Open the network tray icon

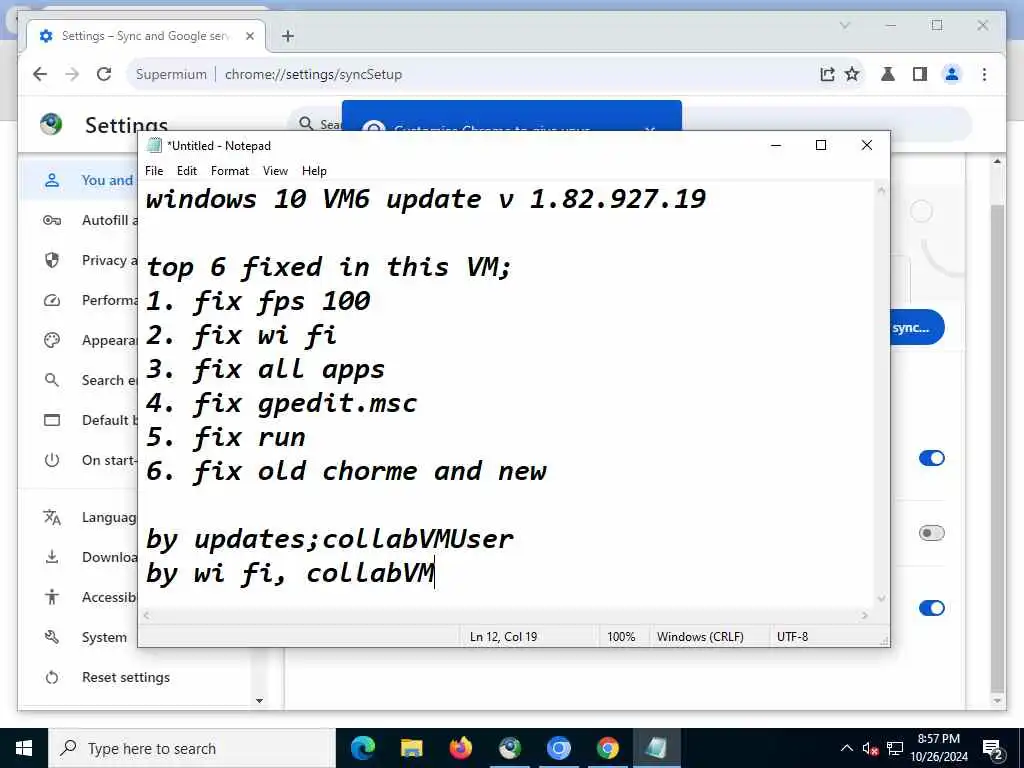895,748
